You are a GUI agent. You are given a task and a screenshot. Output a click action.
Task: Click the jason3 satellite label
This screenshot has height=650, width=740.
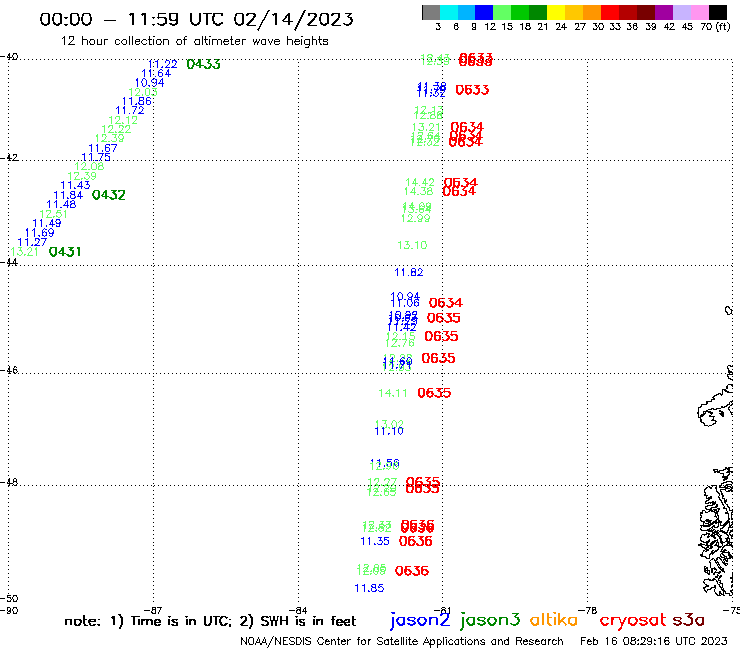point(490,620)
